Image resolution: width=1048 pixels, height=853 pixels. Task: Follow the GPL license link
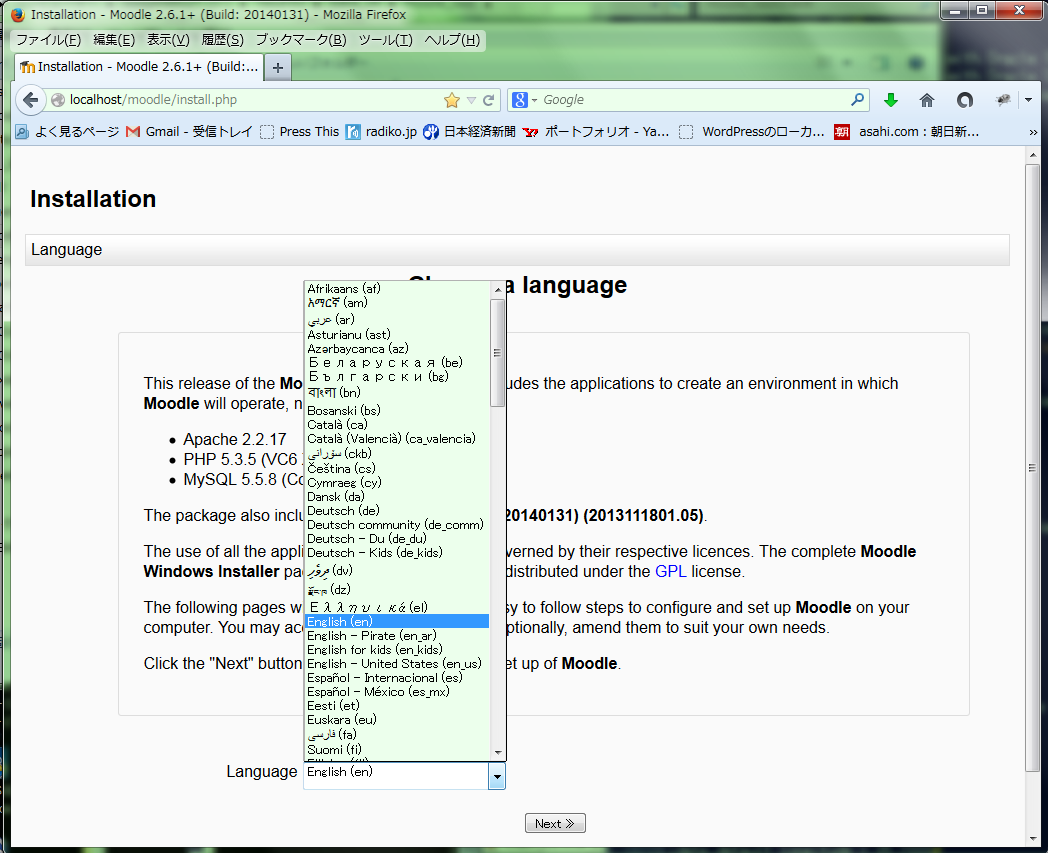670,572
